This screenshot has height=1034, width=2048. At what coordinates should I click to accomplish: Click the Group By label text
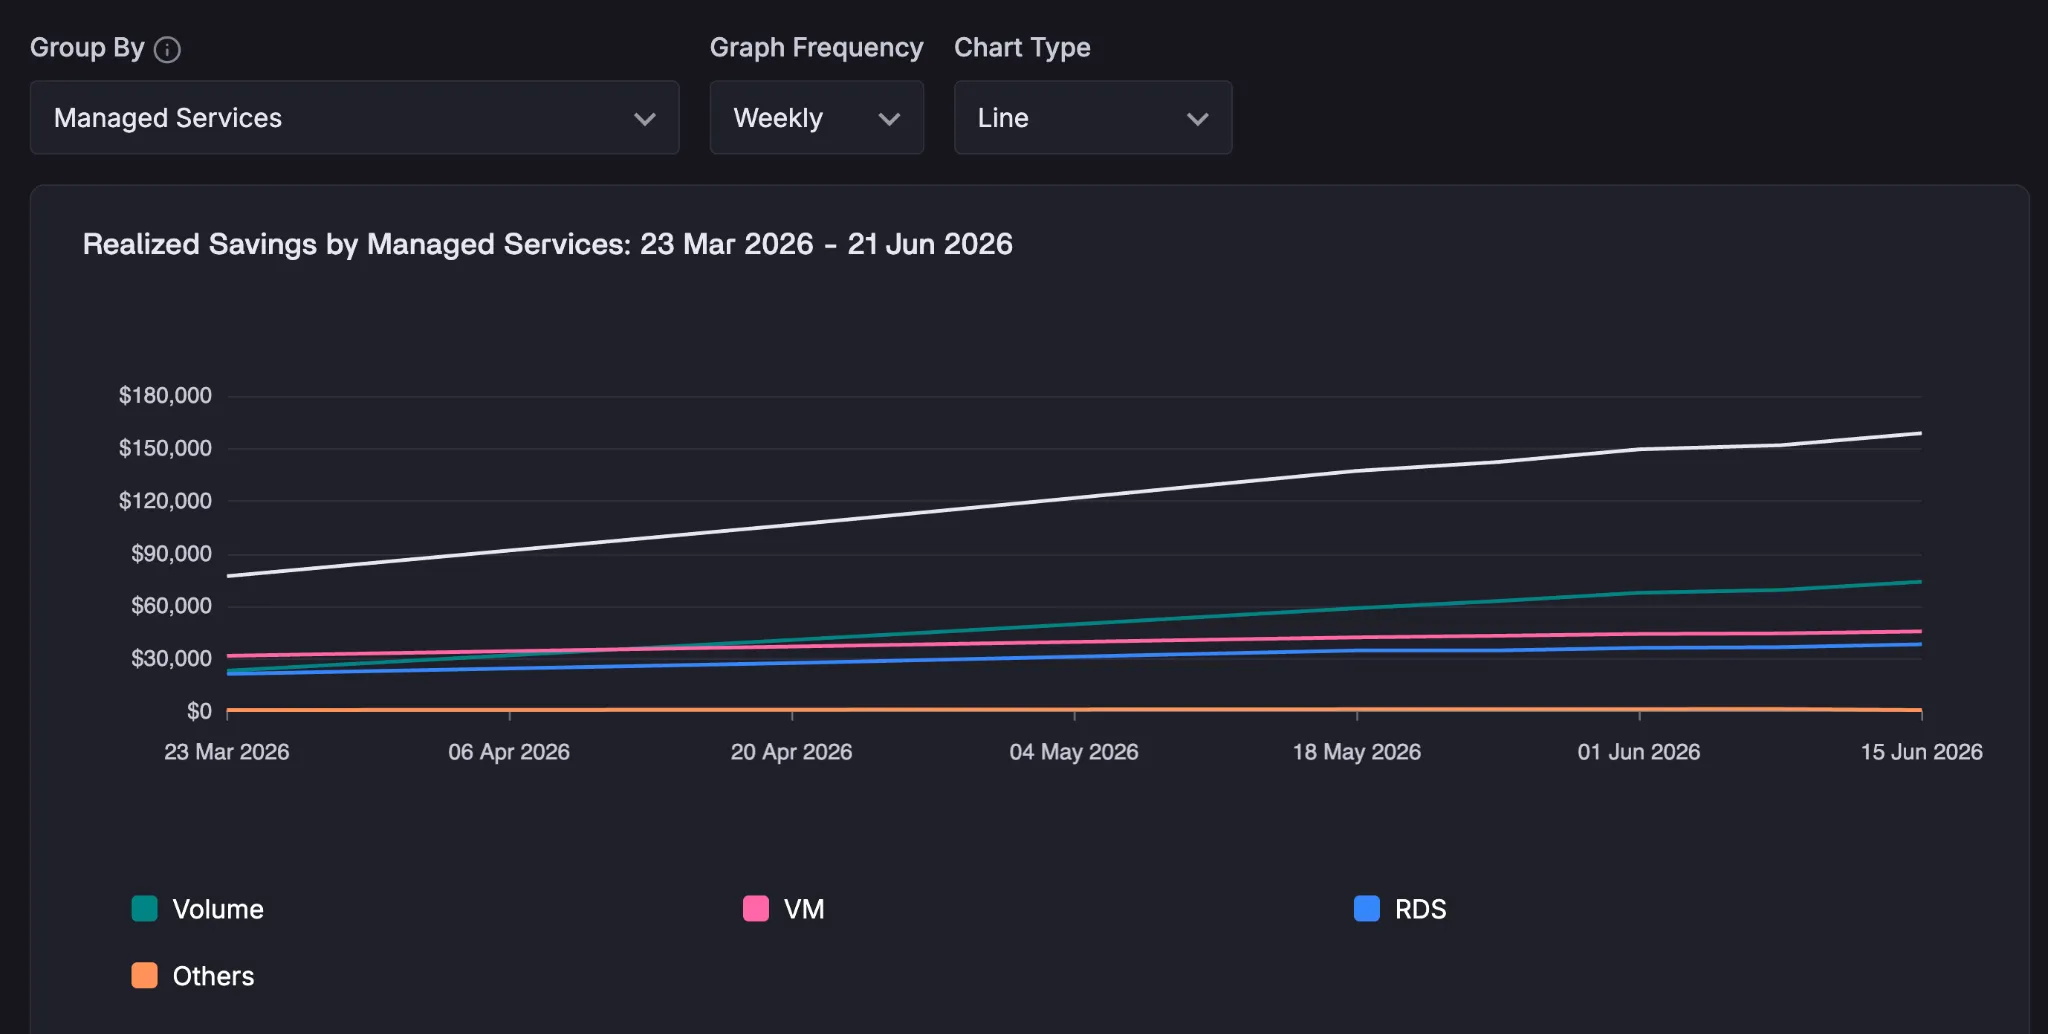click(x=87, y=47)
